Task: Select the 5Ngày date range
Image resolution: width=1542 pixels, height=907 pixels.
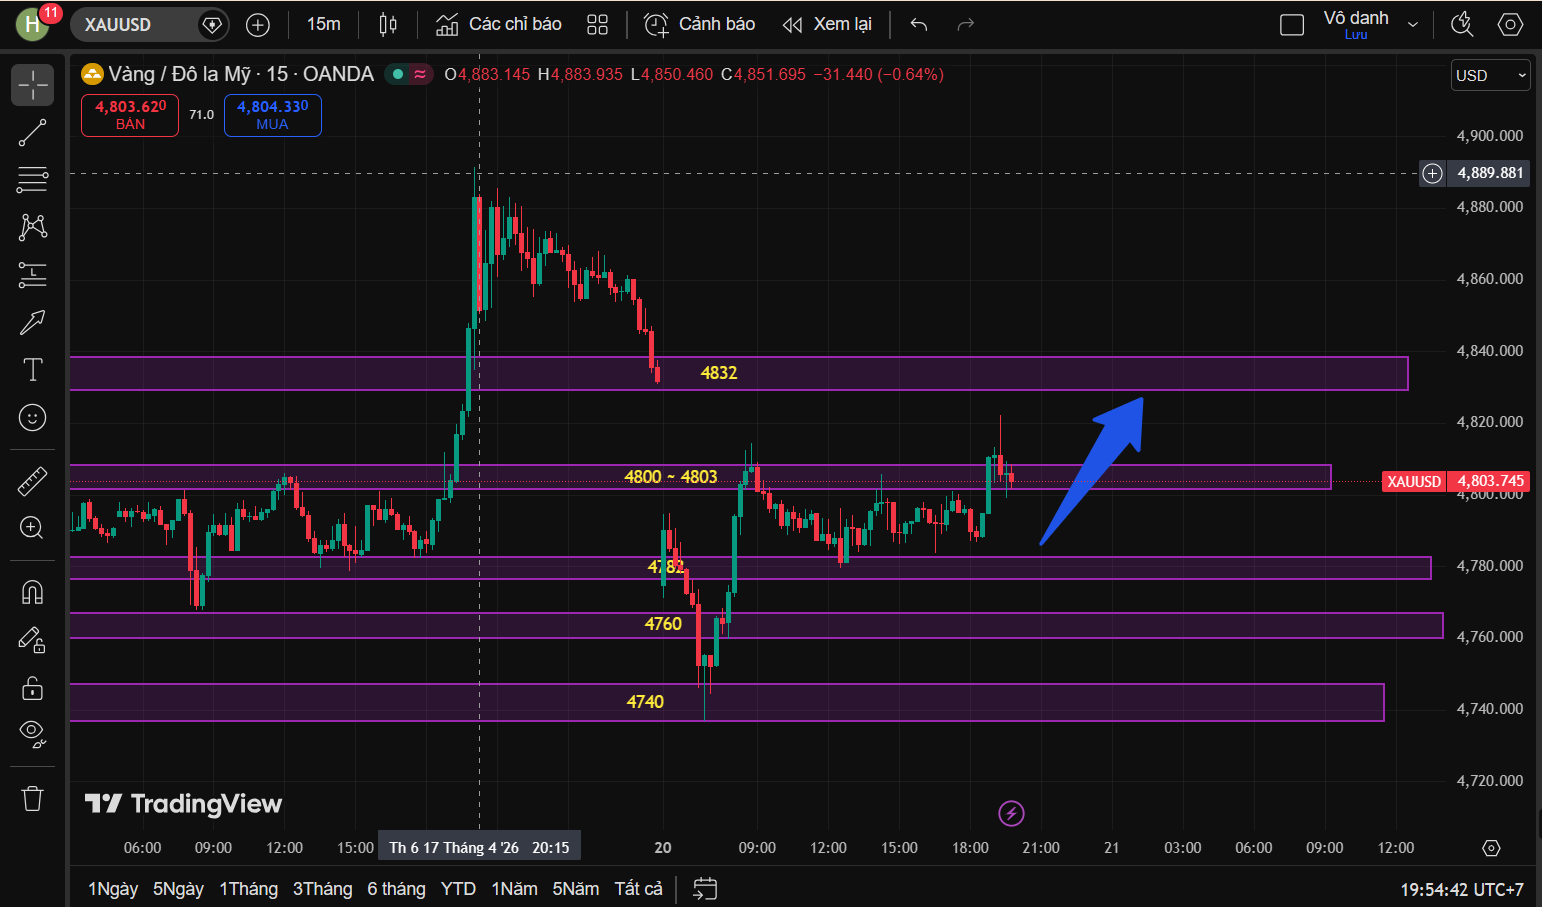Action: click(x=178, y=889)
